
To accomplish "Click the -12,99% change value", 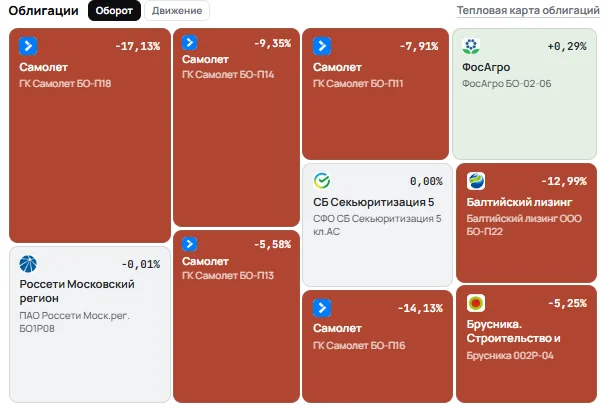I will (564, 181).
